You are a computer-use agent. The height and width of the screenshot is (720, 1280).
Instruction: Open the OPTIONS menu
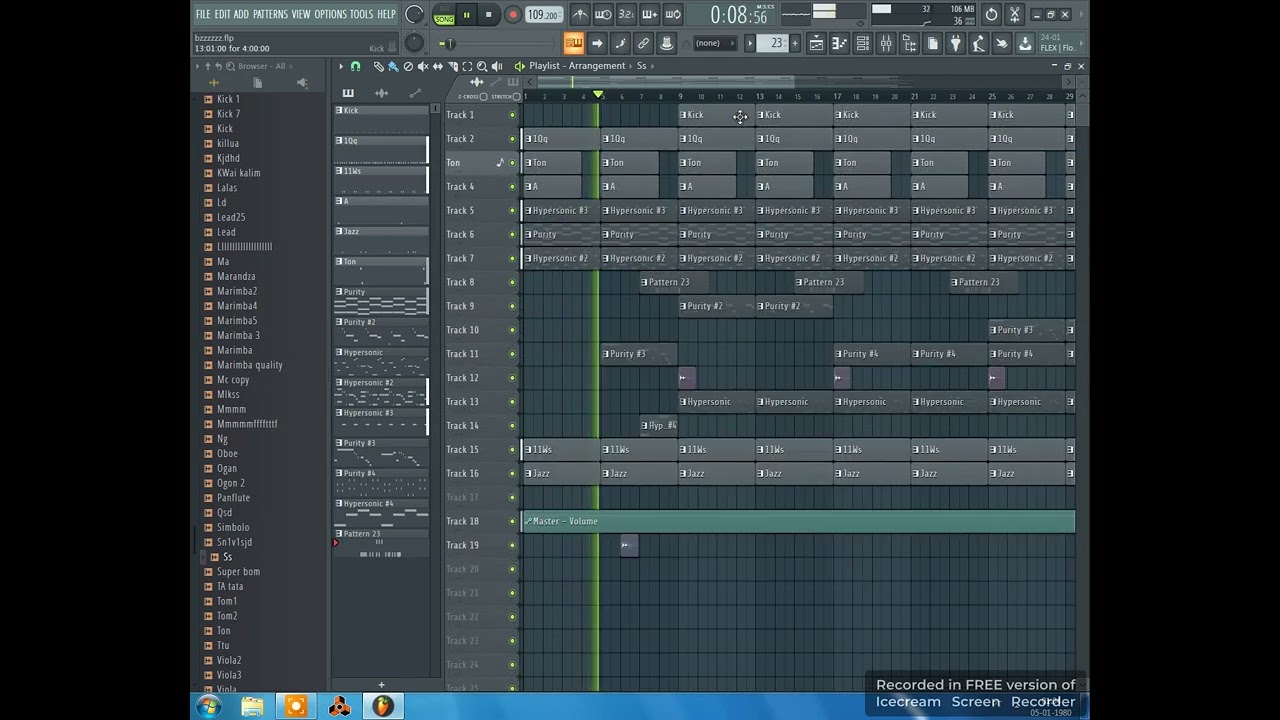pyautogui.click(x=330, y=14)
